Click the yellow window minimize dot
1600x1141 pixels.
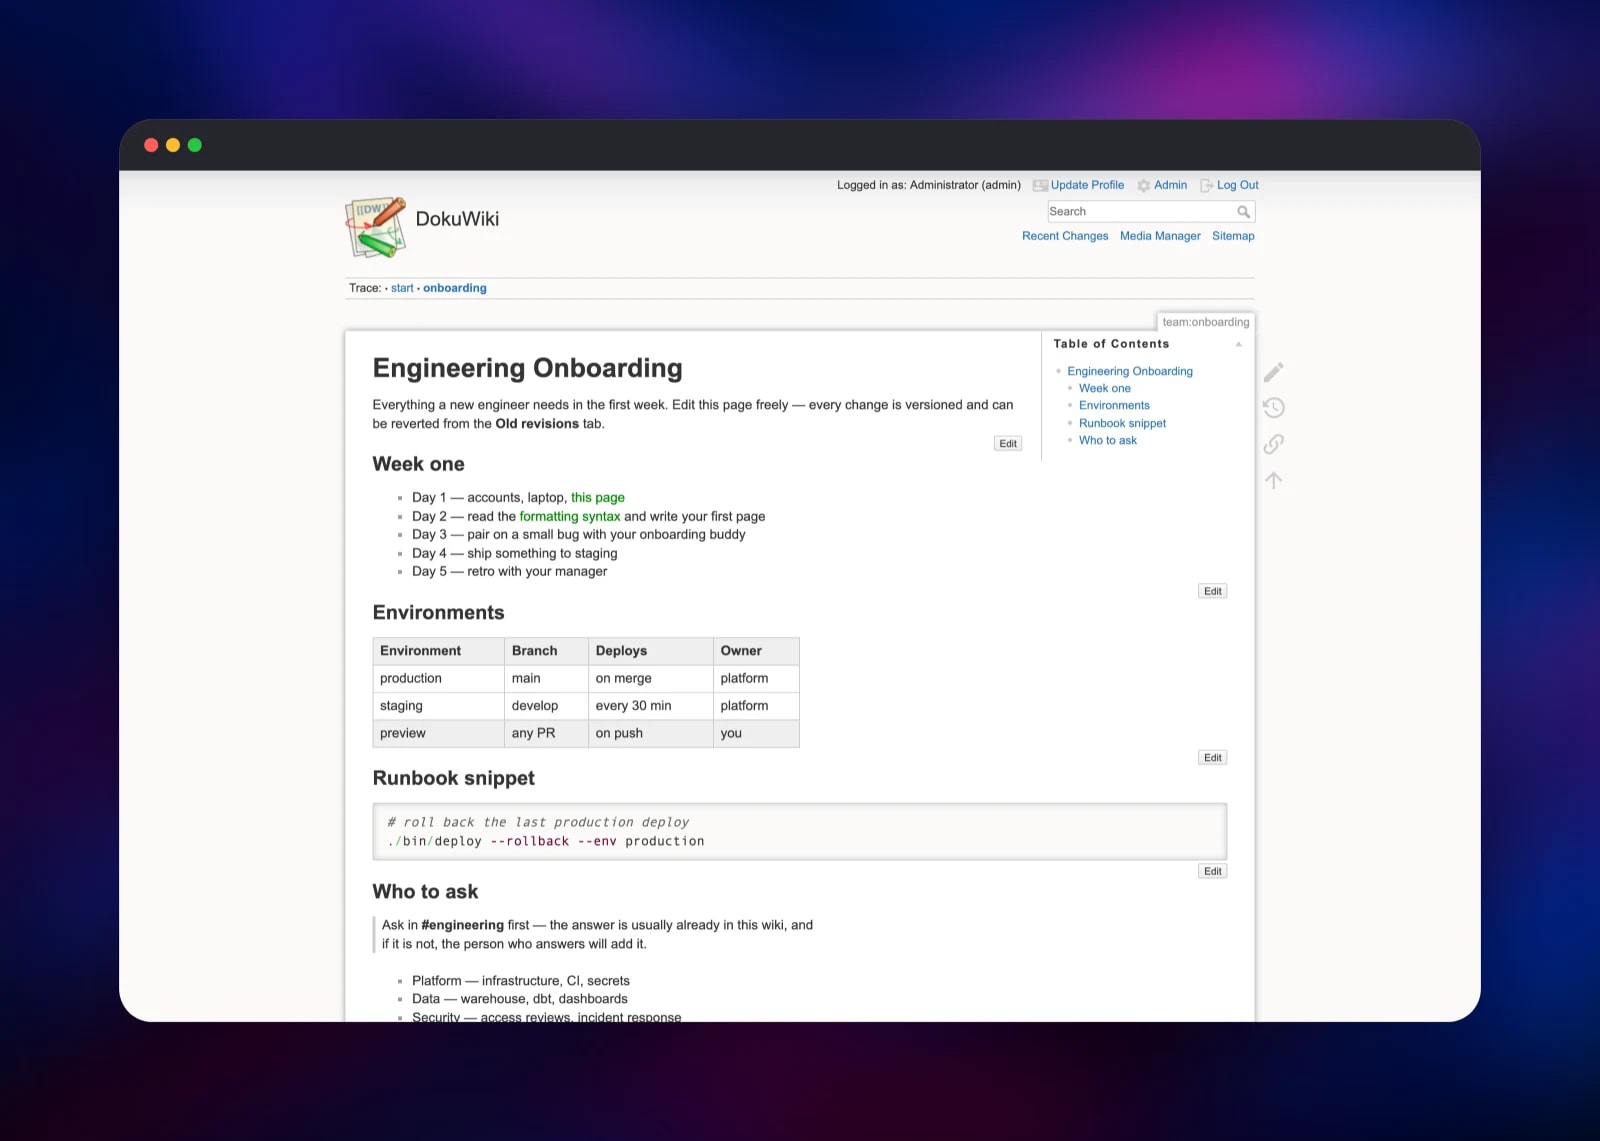tap(173, 145)
